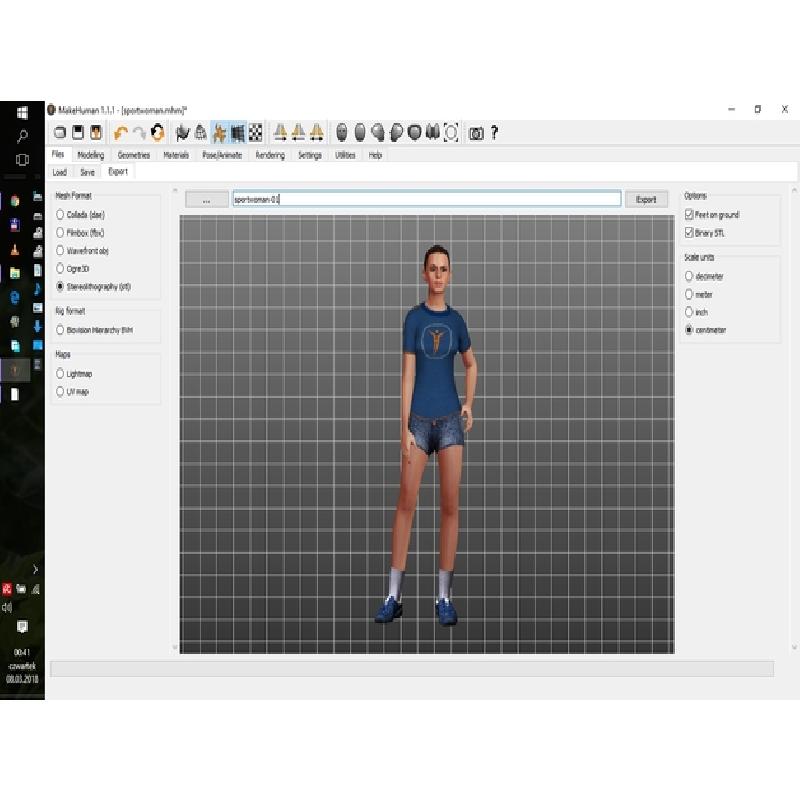Select Wavefront obj mesh format
This screenshot has width=800, height=800.
click(x=82, y=251)
